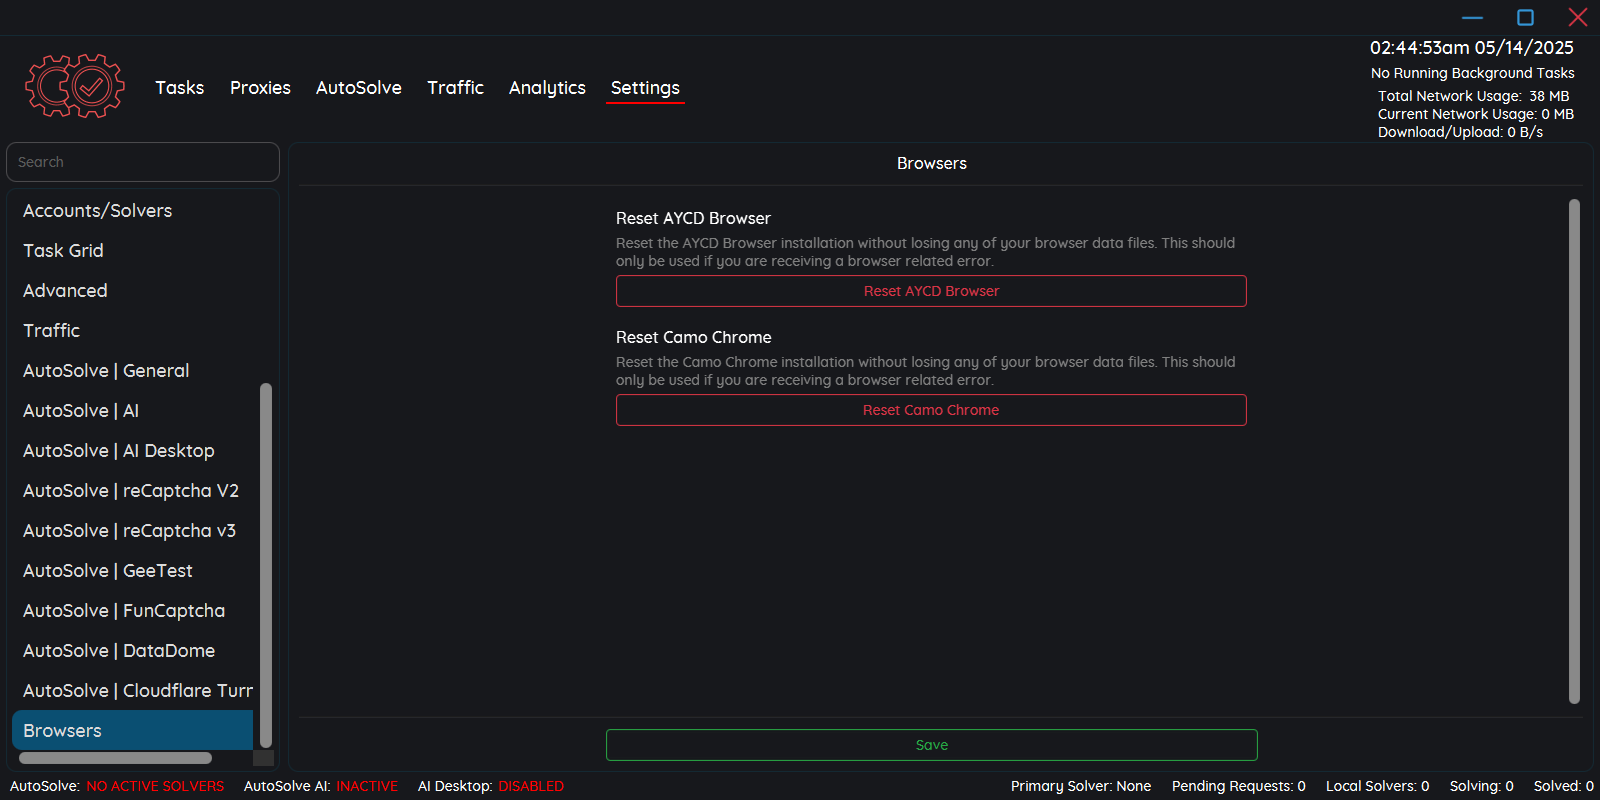The height and width of the screenshot is (800, 1600).
Task: Open AutoSolve | AI settings
Action: click(x=133, y=411)
